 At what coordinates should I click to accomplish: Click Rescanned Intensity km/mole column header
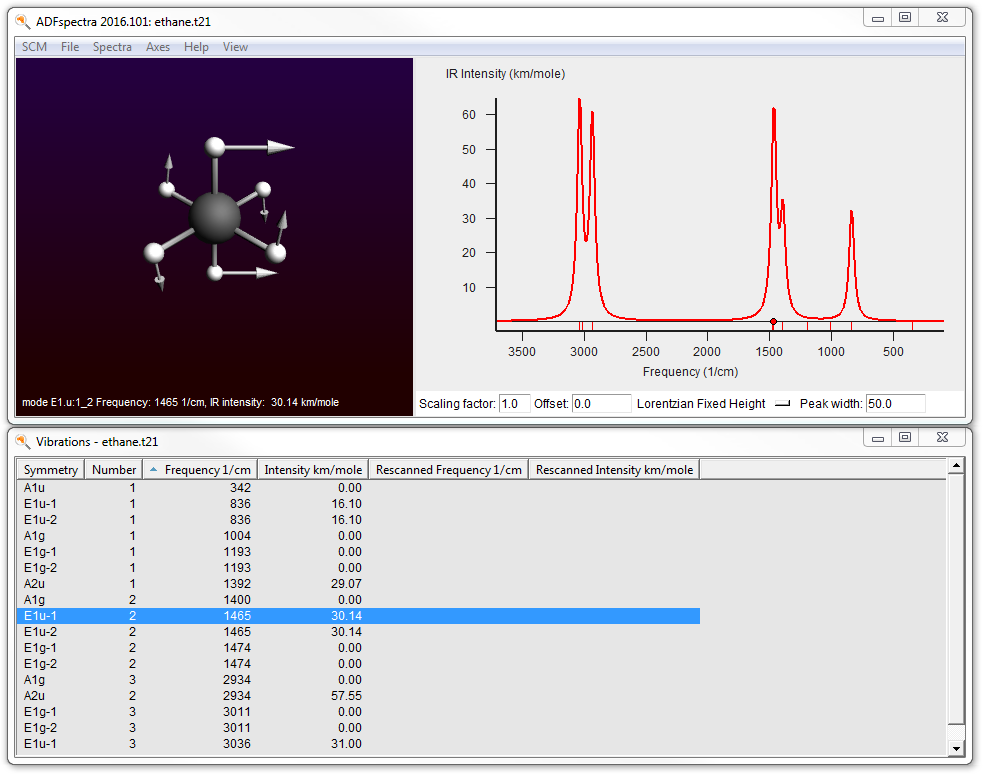[614, 469]
